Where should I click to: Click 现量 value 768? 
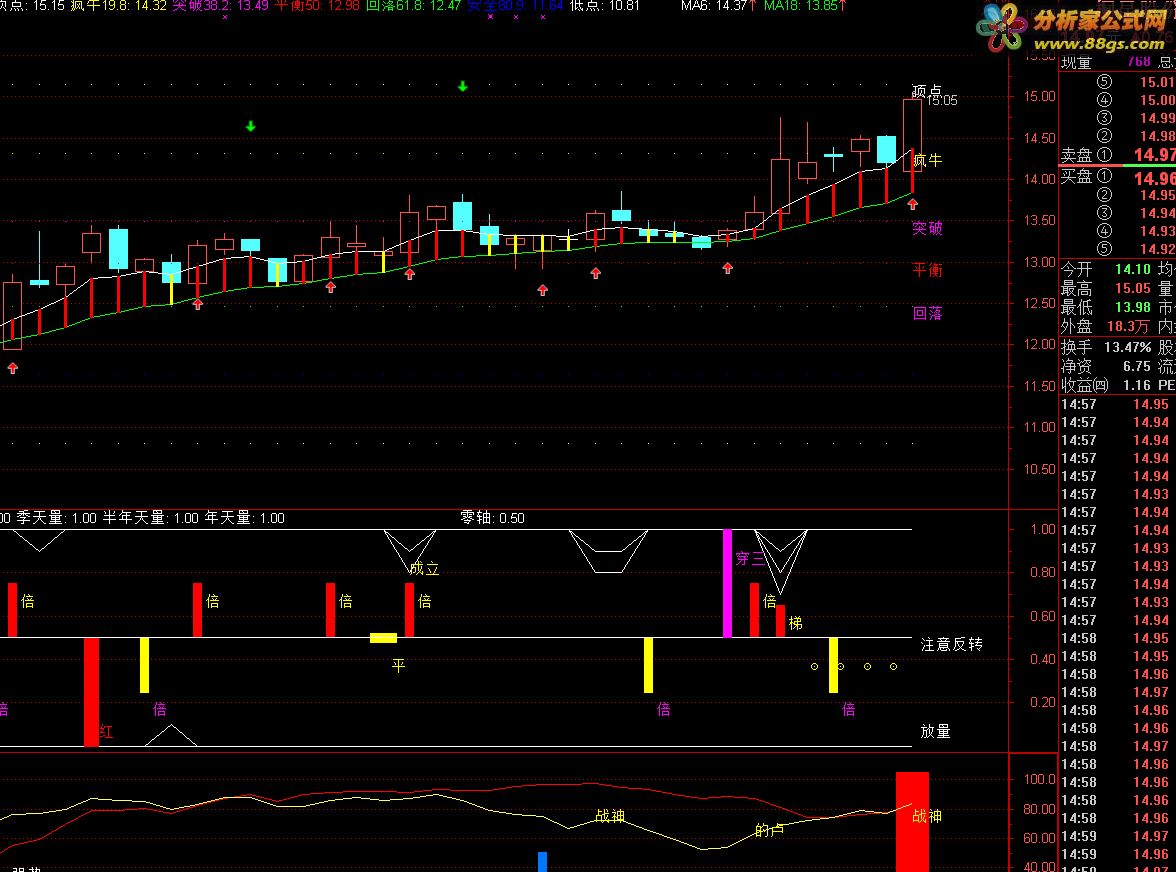1138,62
